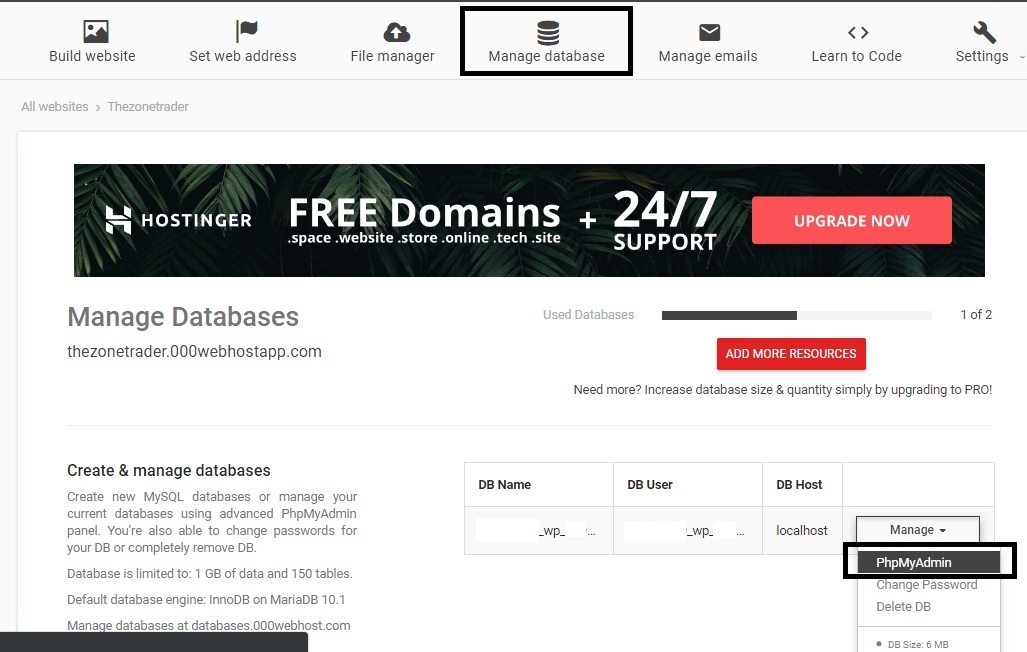Image resolution: width=1027 pixels, height=652 pixels.
Task: Click the thezonetrader.000webhostapp.com domain text
Action: pos(195,351)
